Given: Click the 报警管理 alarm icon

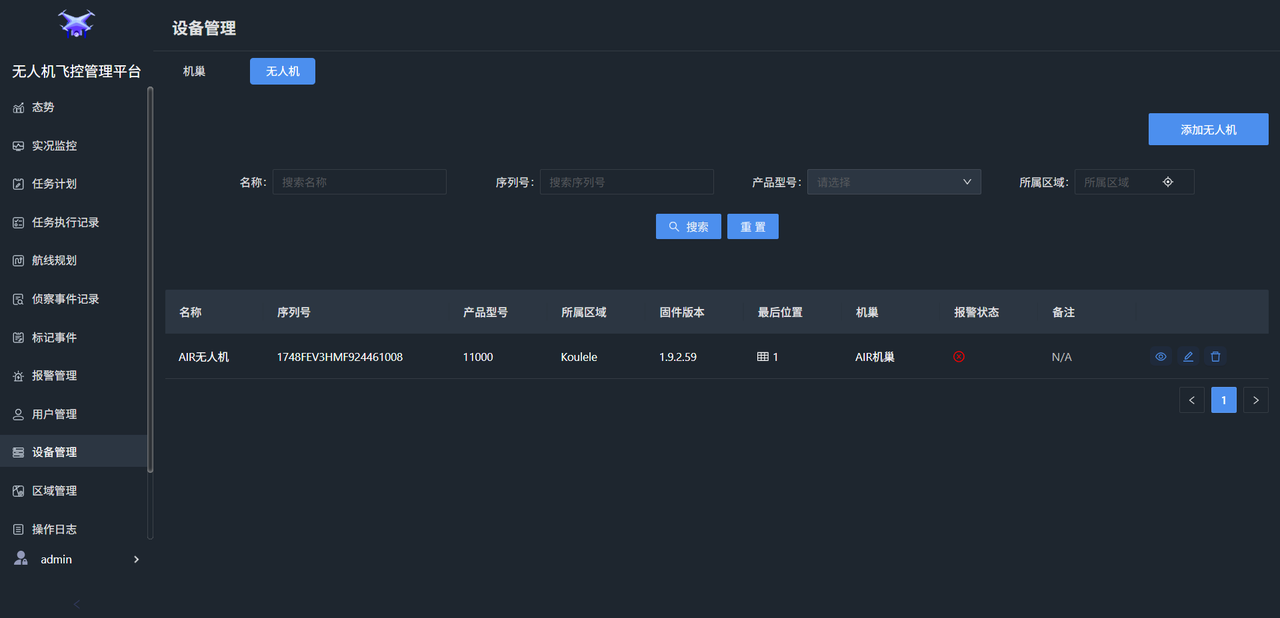Looking at the screenshot, I should click(18, 376).
